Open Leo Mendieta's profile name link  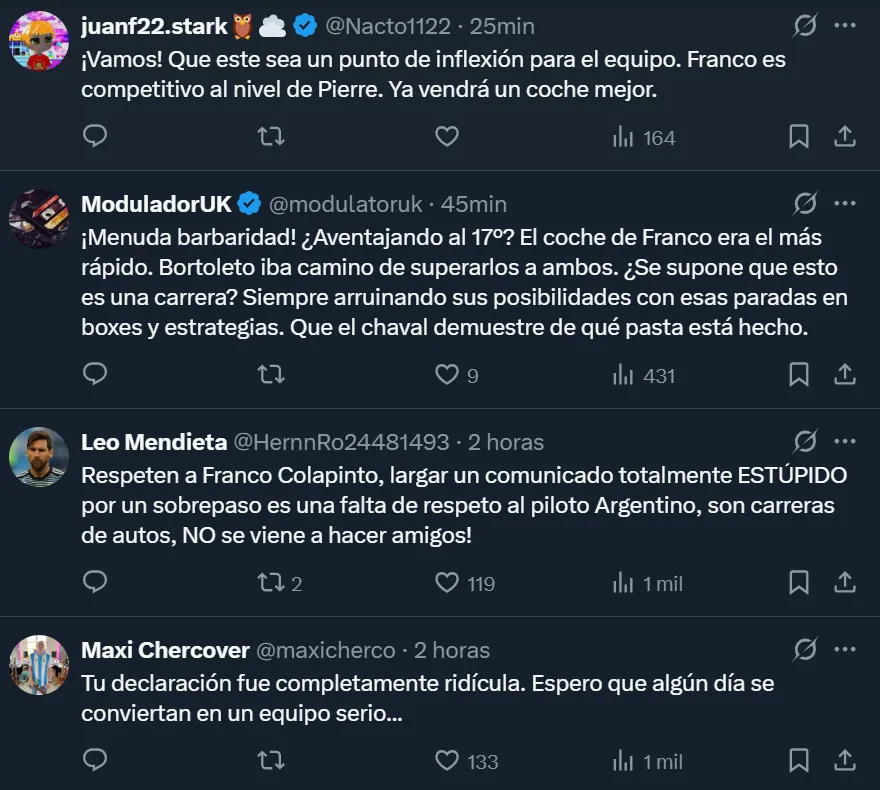[153, 441]
